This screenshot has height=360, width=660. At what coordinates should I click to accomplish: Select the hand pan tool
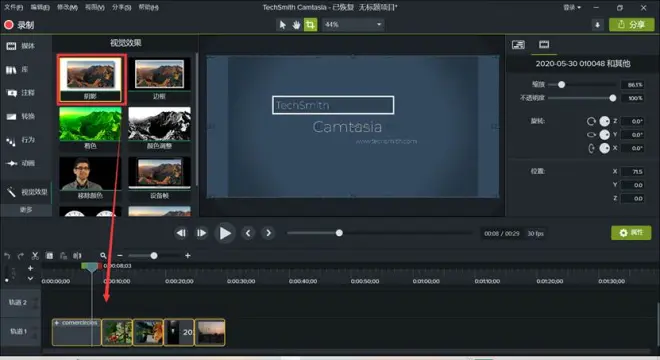(x=296, y=25)
